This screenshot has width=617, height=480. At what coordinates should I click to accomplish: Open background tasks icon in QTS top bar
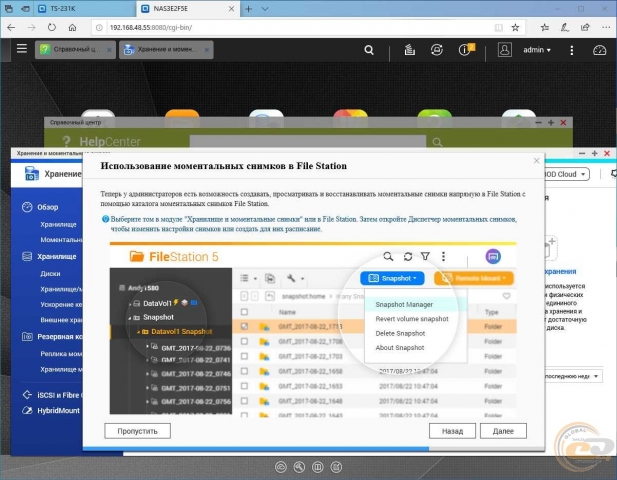point(409,50)
